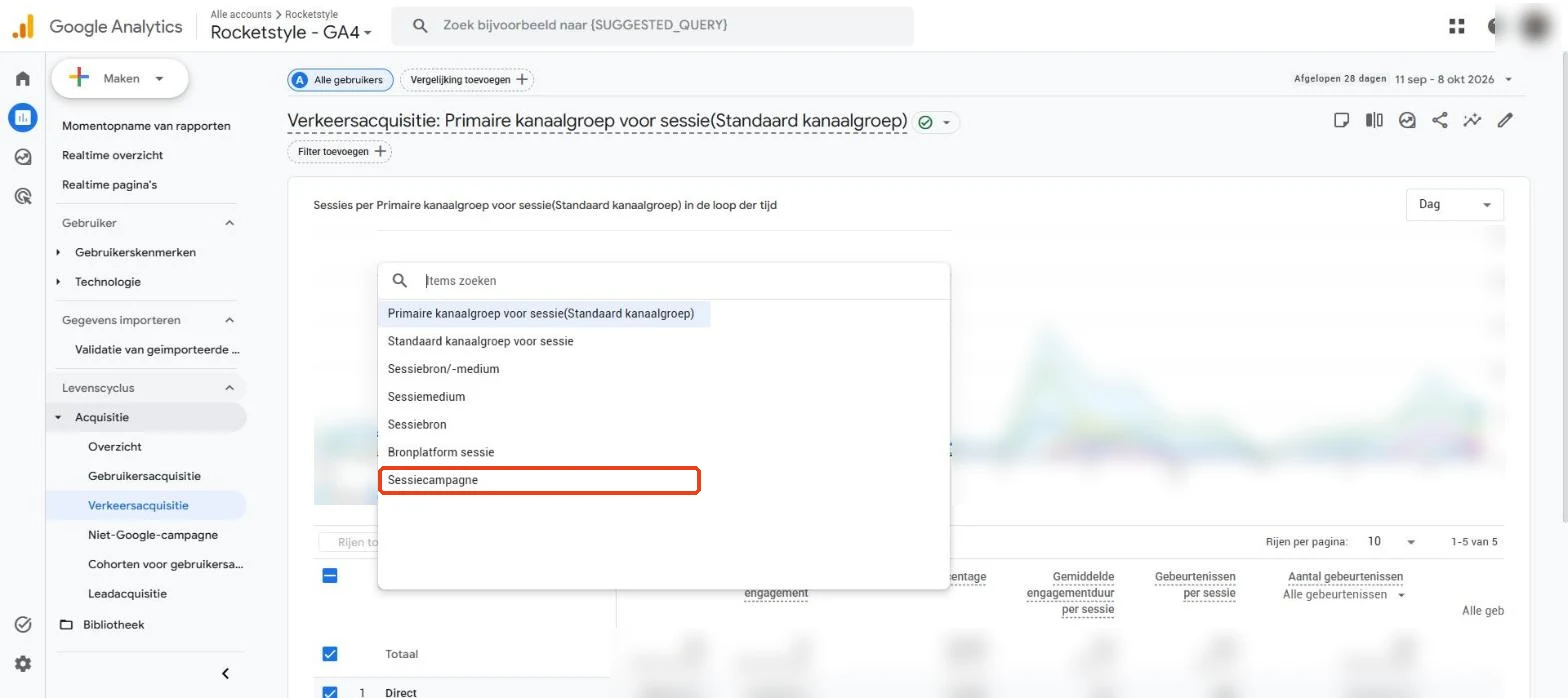Click Alle gebruikers chip

340,80
